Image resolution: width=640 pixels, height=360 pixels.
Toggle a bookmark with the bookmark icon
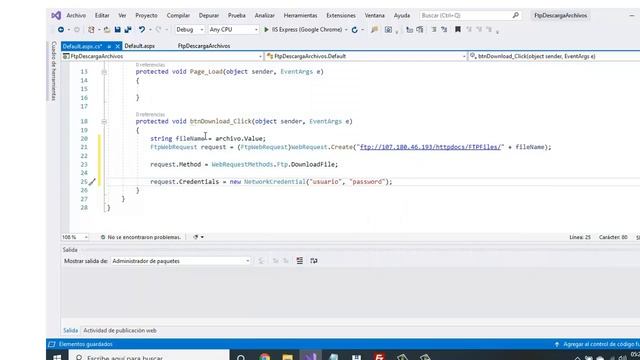(x=458, y=29)
